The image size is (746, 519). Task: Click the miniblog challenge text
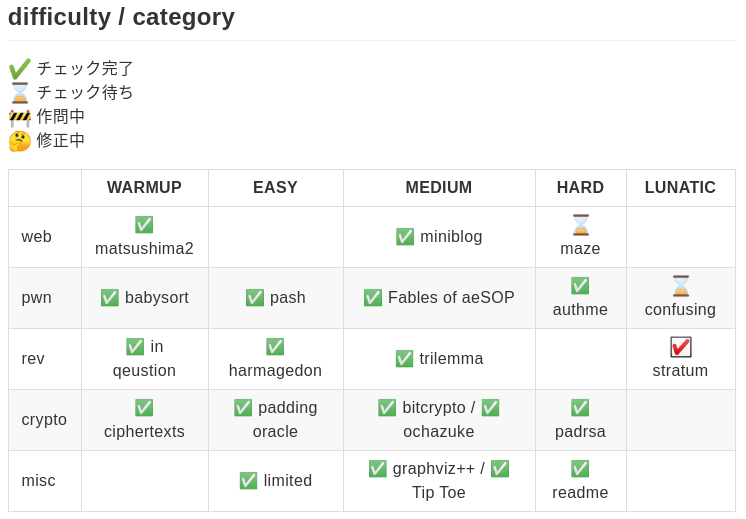(x=451, y=237)
